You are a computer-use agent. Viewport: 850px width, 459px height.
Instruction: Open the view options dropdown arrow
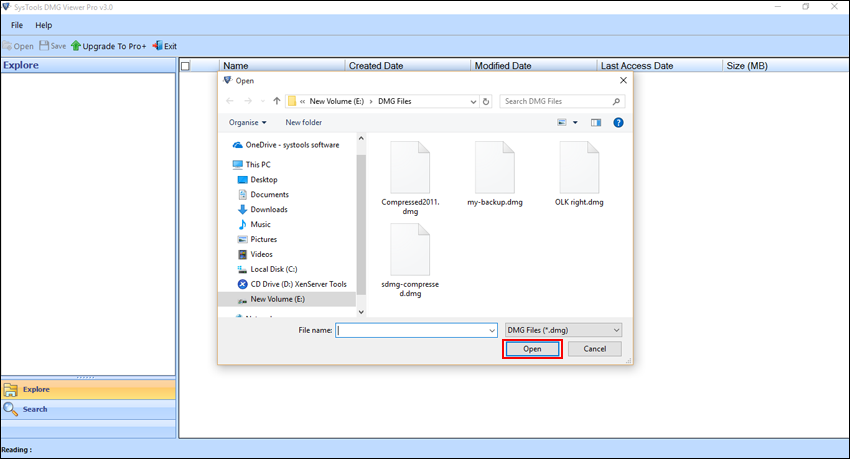click(x=575, y=122)
